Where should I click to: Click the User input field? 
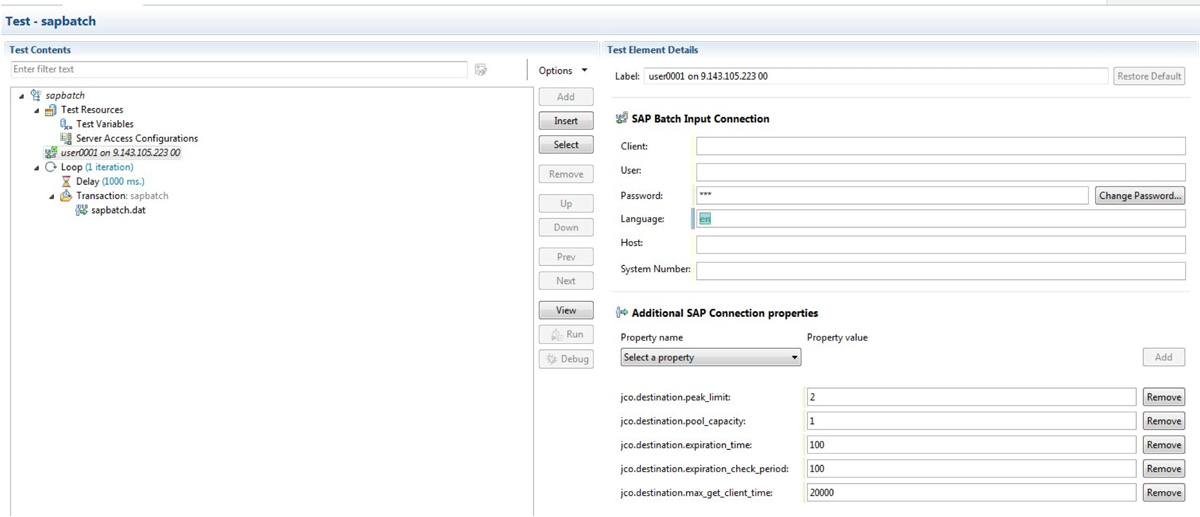tap(941, 172)
